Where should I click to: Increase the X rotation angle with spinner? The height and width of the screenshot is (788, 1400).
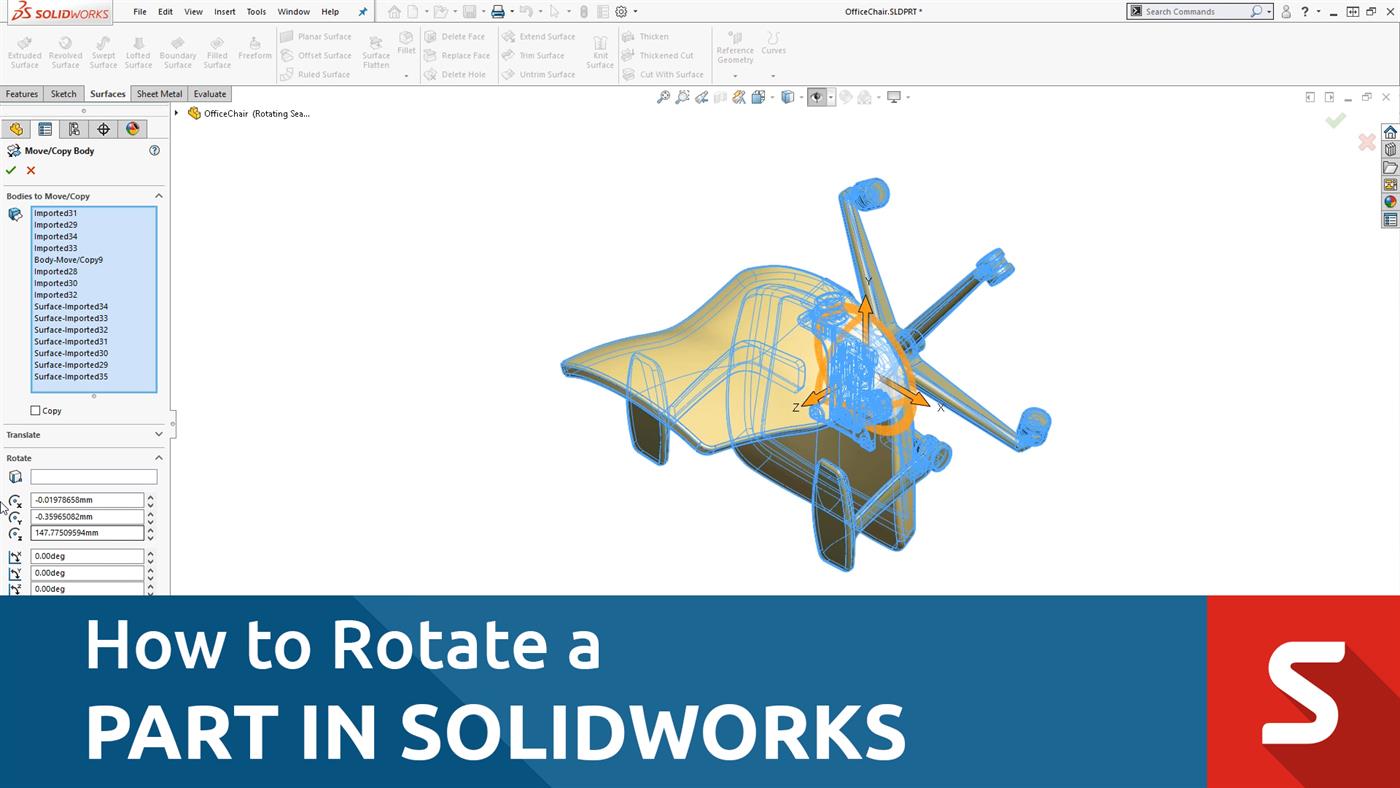(151, 553)
